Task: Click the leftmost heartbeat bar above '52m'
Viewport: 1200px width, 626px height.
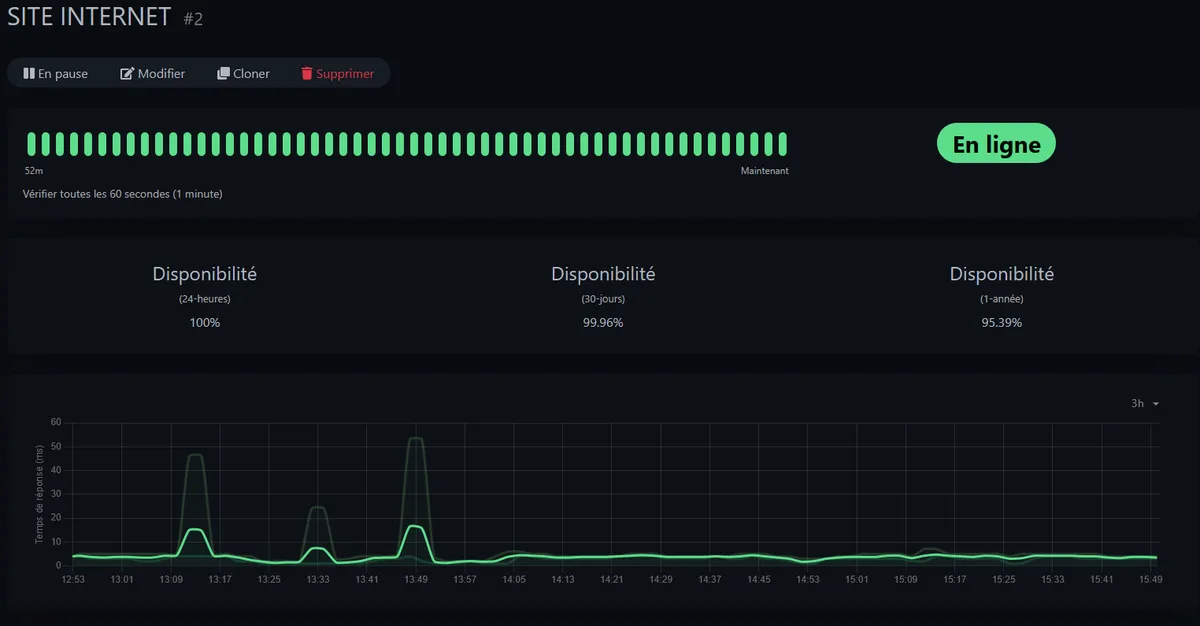Action: pyautogui.click(x=32, y=141)
